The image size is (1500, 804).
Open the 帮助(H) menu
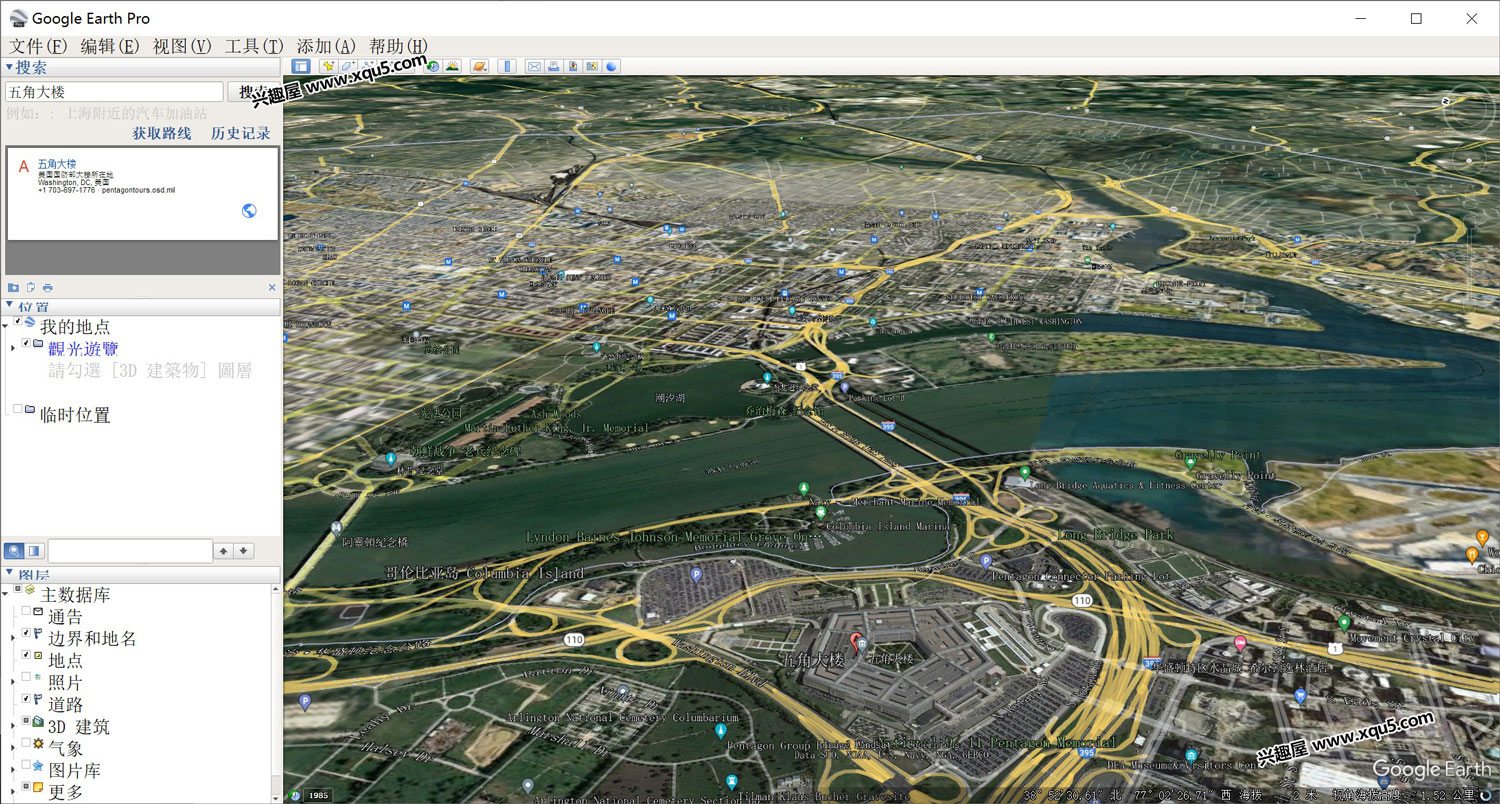(398, 46)
